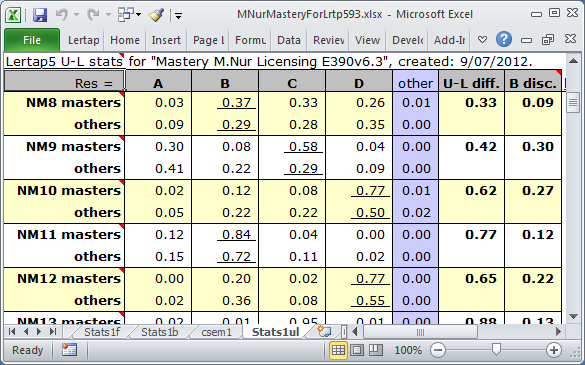The height and width of the screenshot is (365, 585).
Task: Open the Add-Ins ribbon tab
Action: pos(449,40)
